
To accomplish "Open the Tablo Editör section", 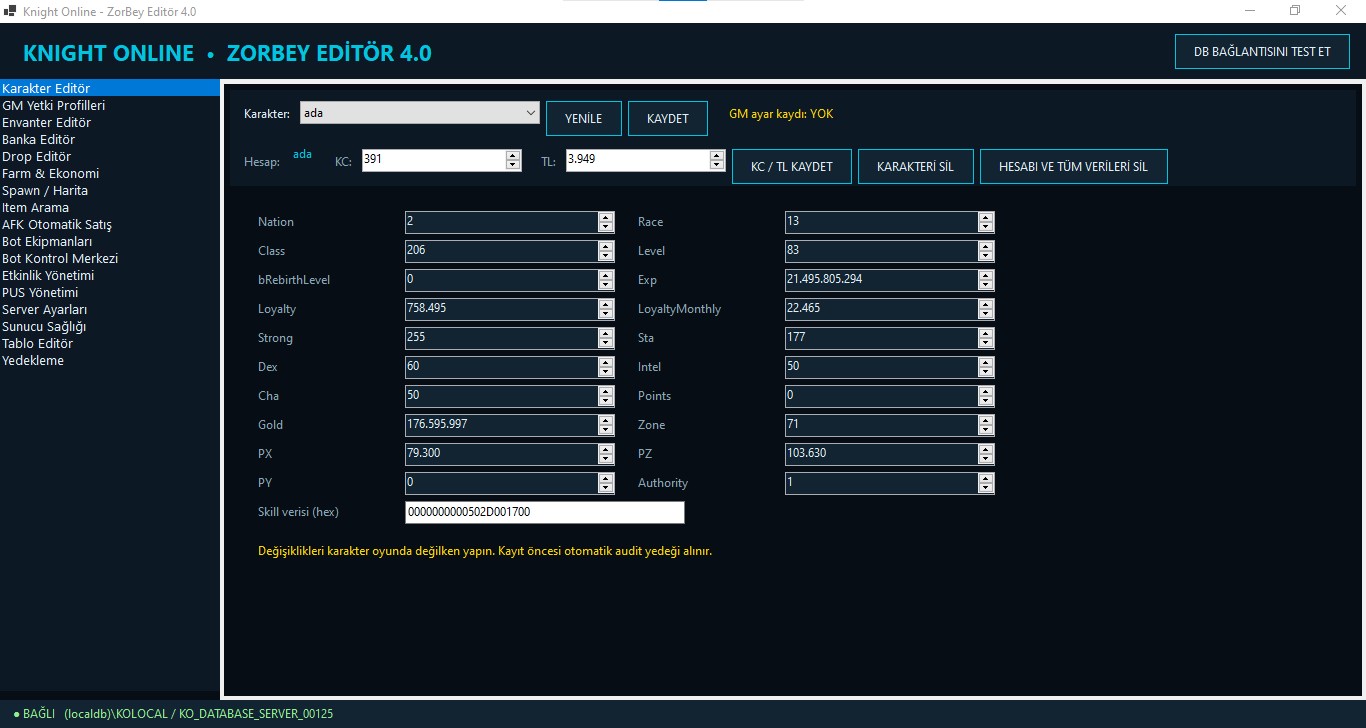I will coord(110,344).
